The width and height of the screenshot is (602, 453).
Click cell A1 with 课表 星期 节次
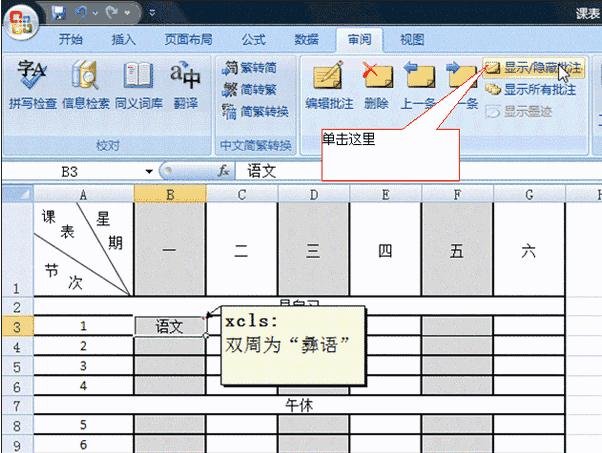[83, 249]
